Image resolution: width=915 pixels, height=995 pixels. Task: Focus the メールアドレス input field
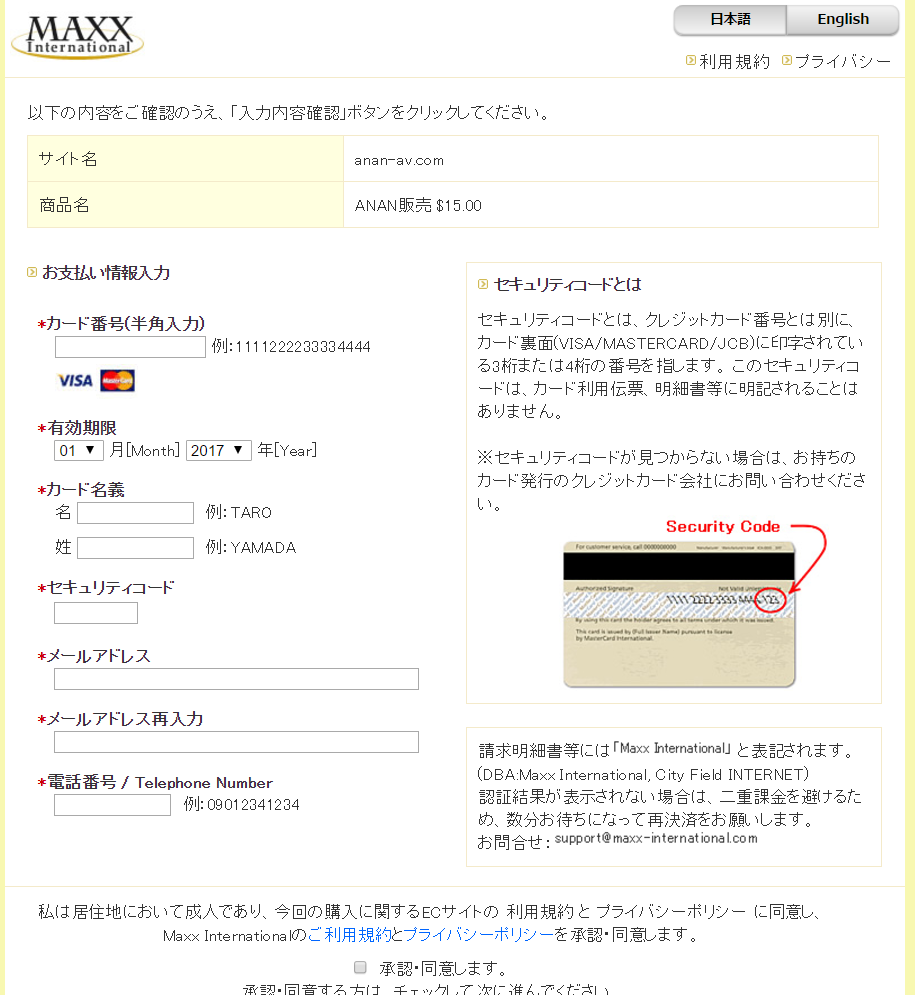pos(236,679)
